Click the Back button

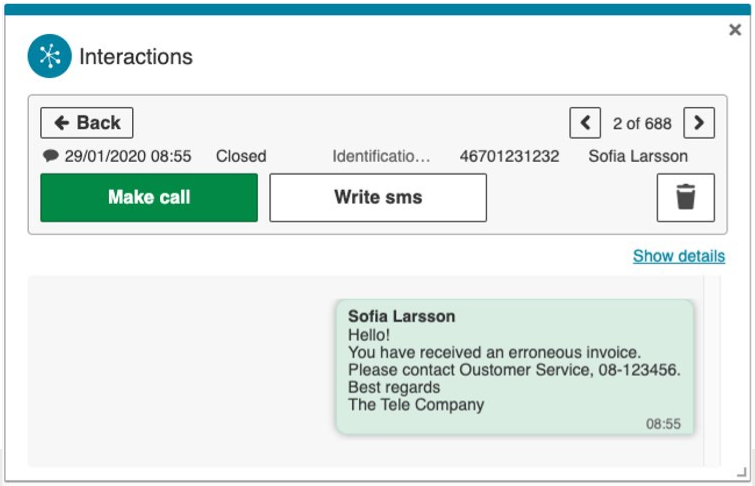pyautogui.click(x=87, y=123)
